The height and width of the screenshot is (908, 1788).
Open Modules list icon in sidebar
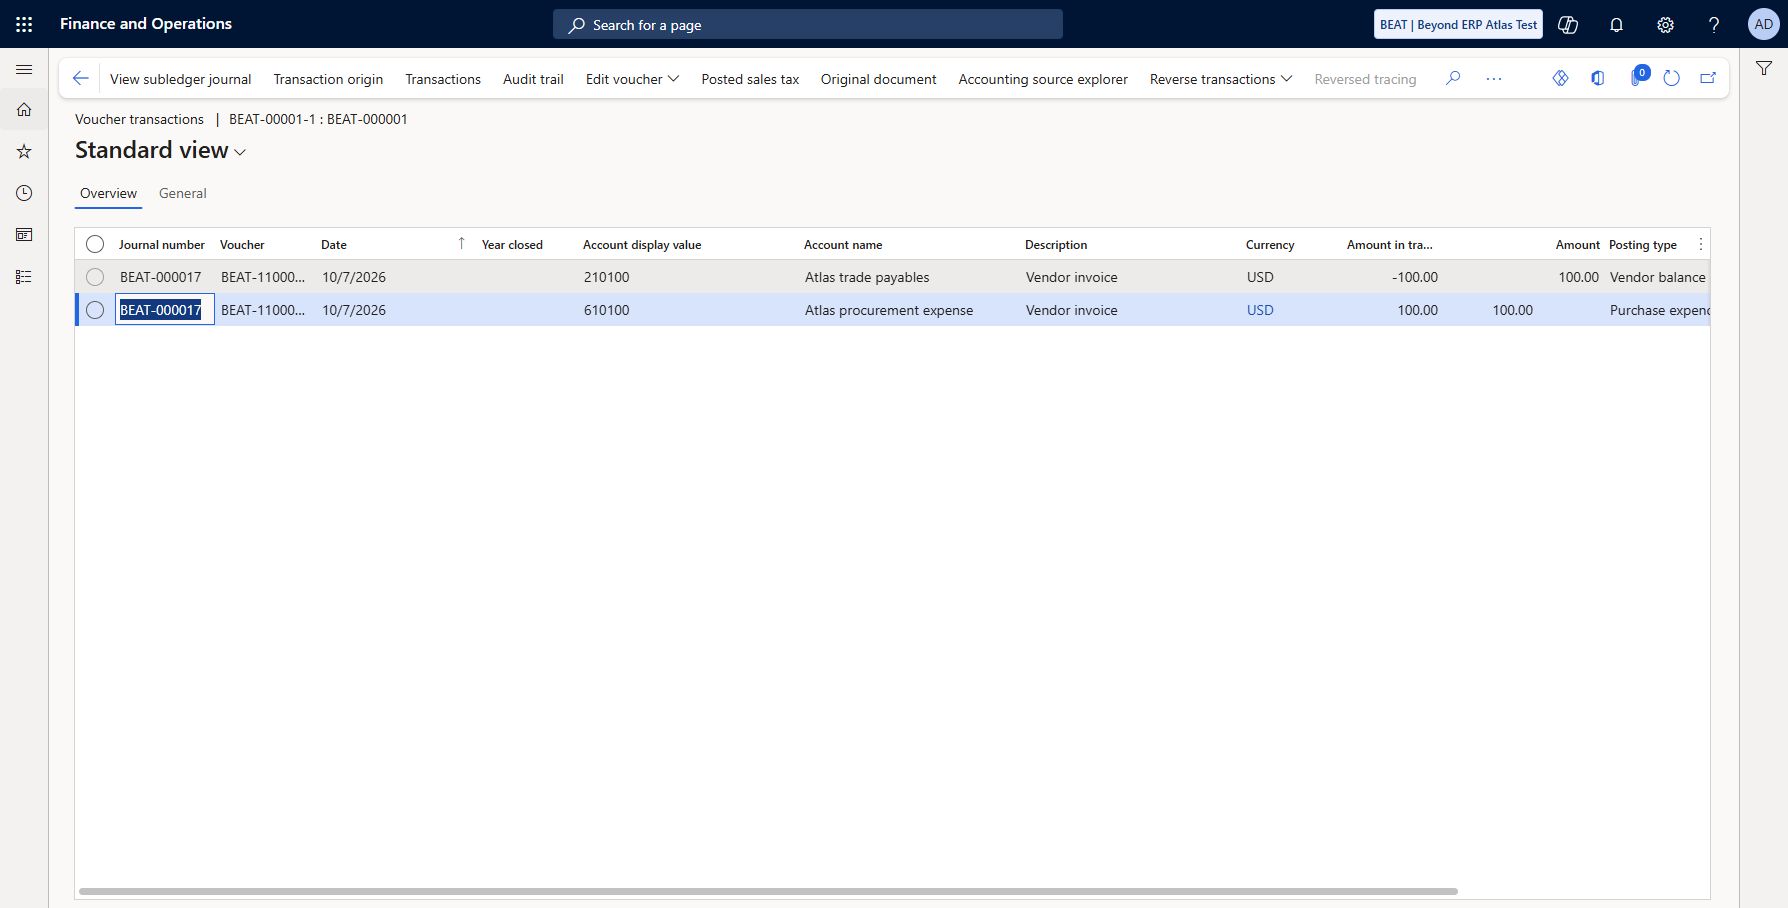(x=24, y=277)
